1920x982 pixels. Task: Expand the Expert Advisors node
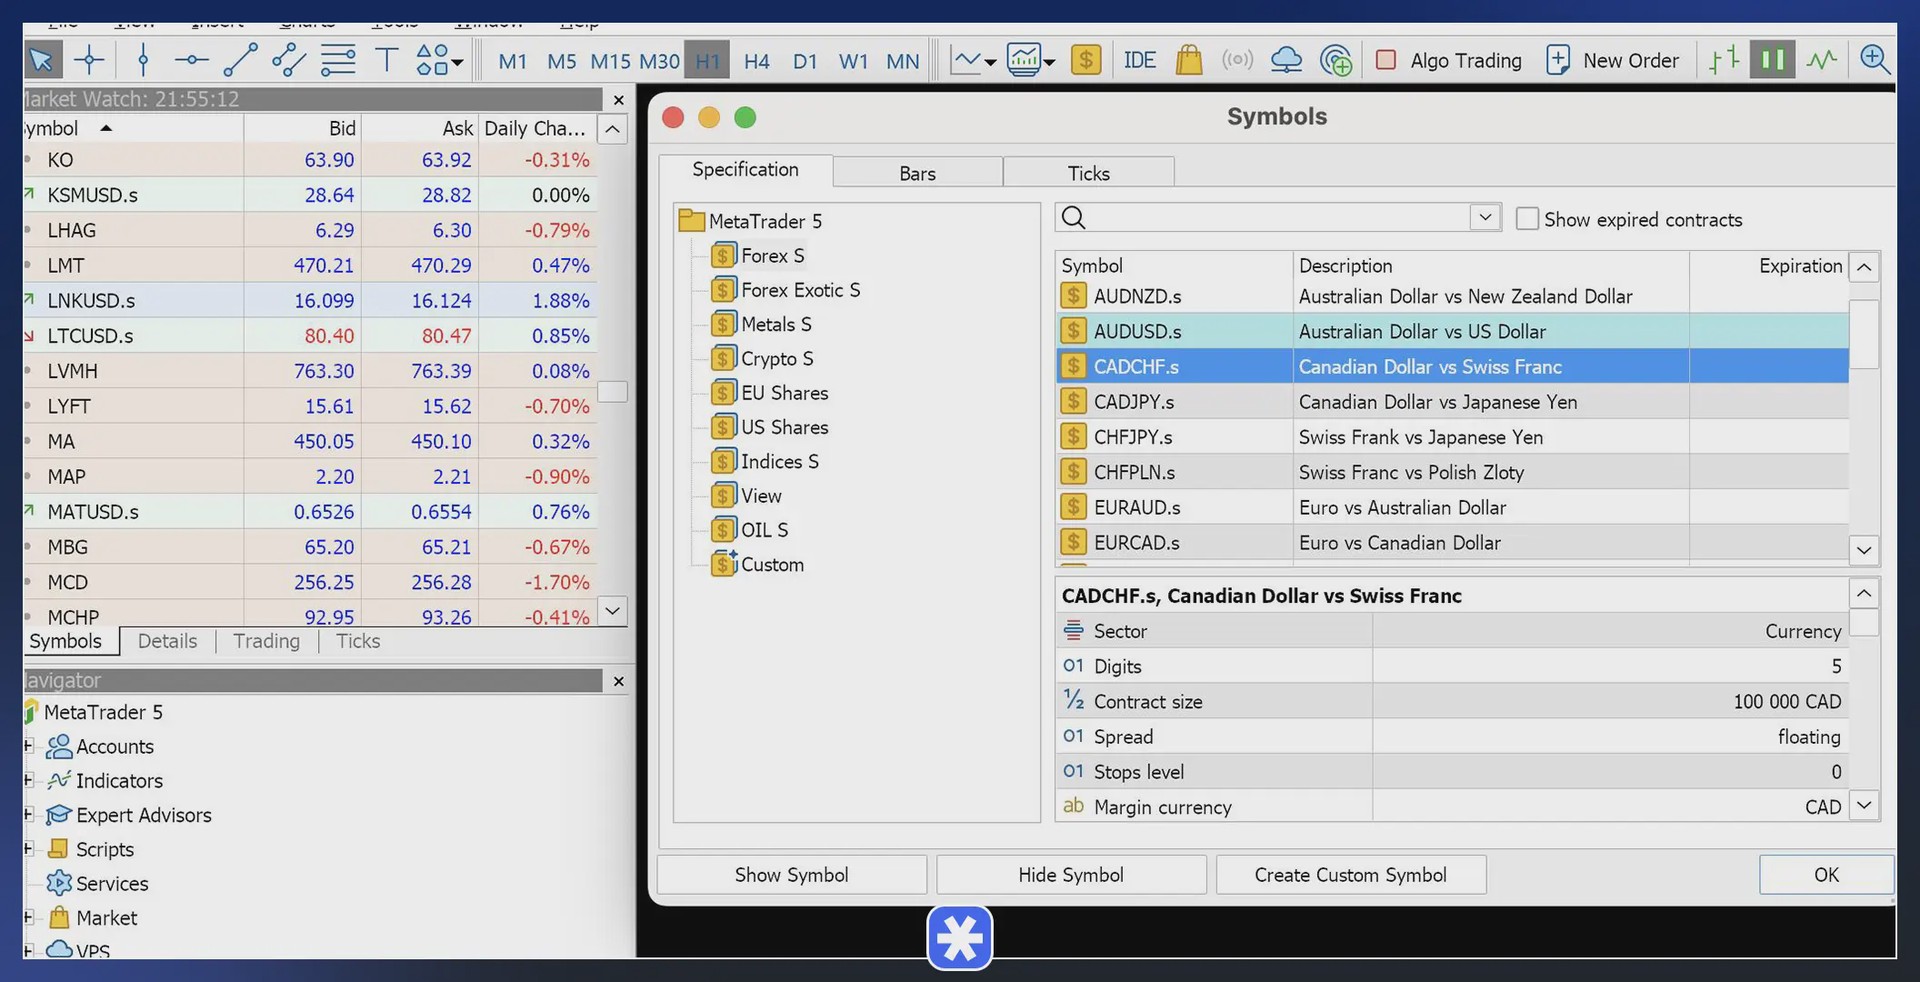click(x=29, y=814)
